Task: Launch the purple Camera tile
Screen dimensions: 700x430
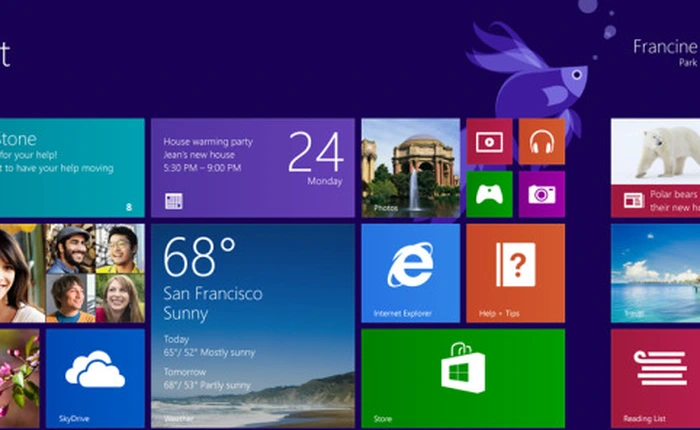Action: [x=541, y=193]
